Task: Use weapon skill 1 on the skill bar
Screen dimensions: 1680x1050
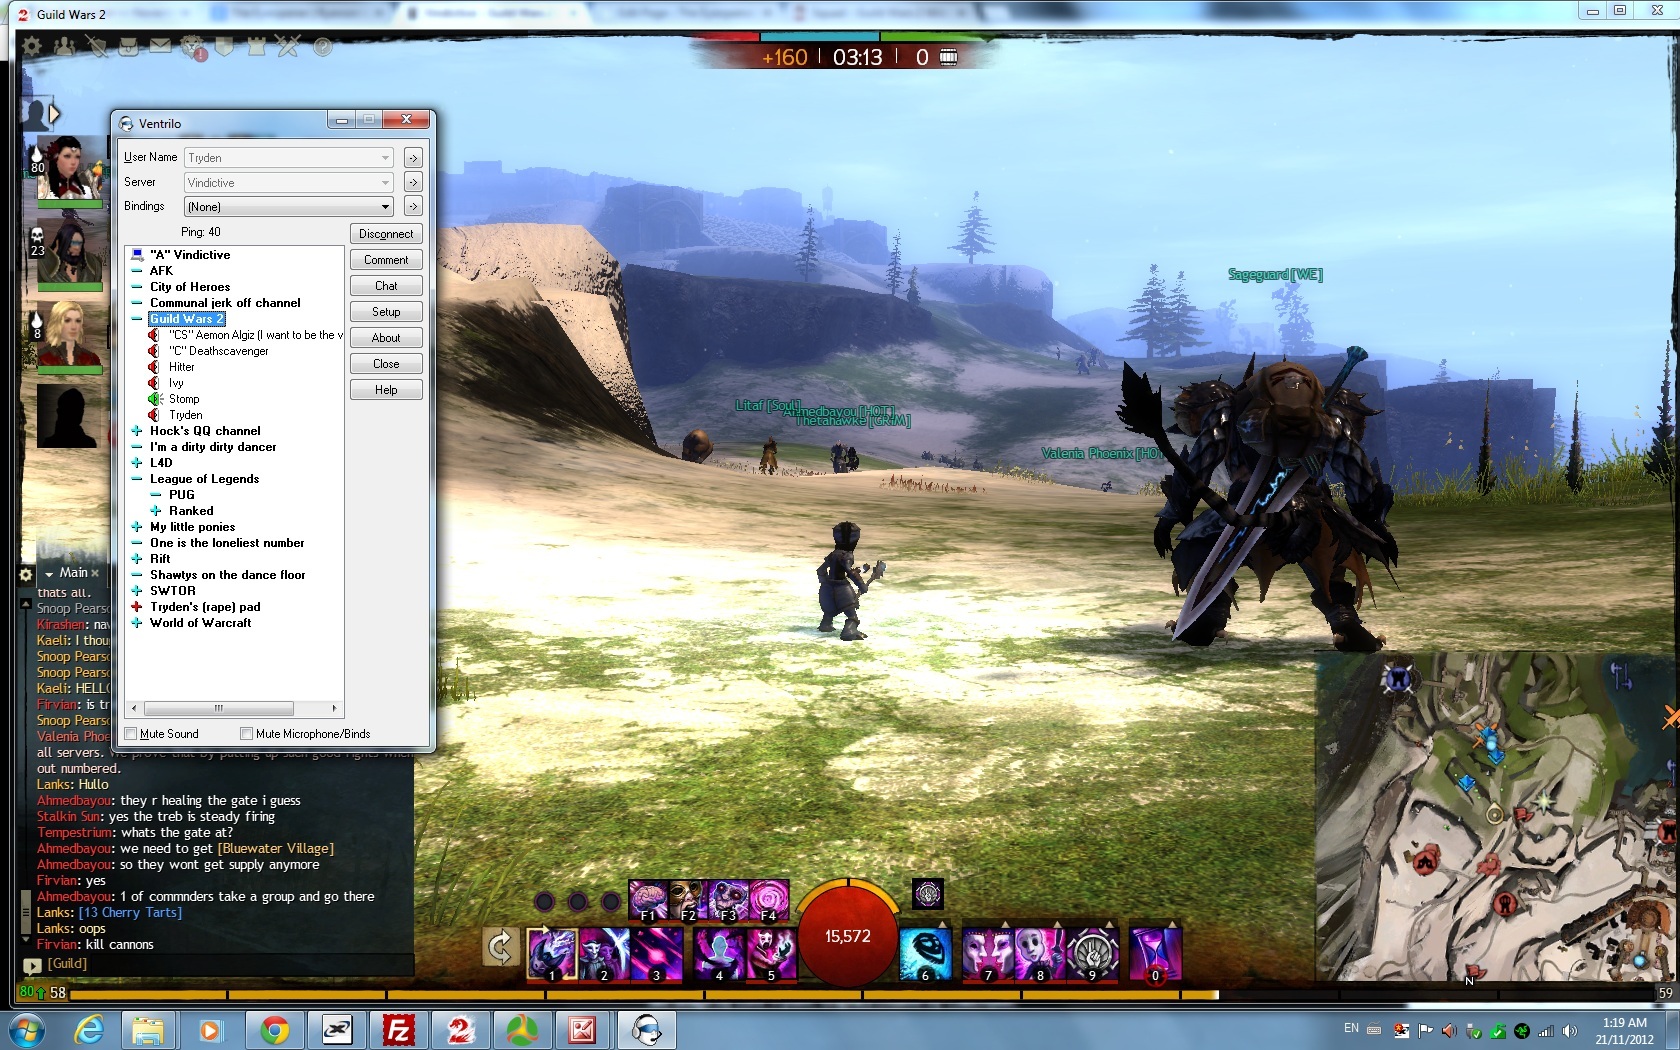Action: 552,954
